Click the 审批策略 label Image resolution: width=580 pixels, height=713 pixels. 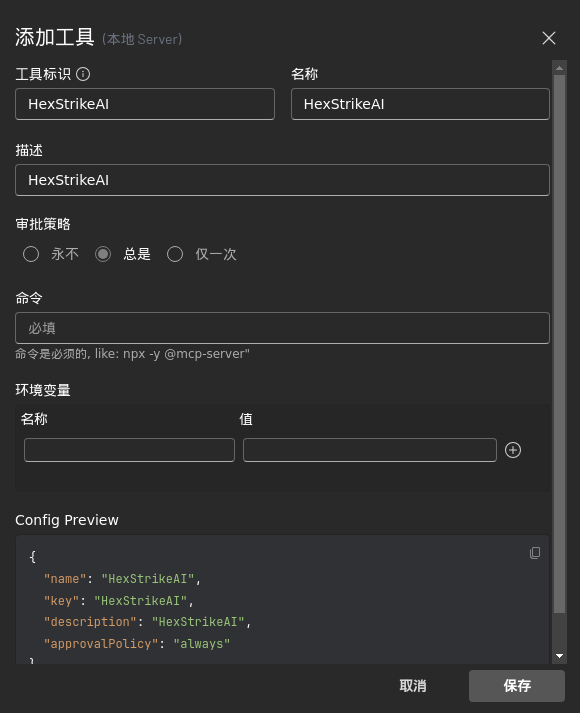click(x=43, y=224)
